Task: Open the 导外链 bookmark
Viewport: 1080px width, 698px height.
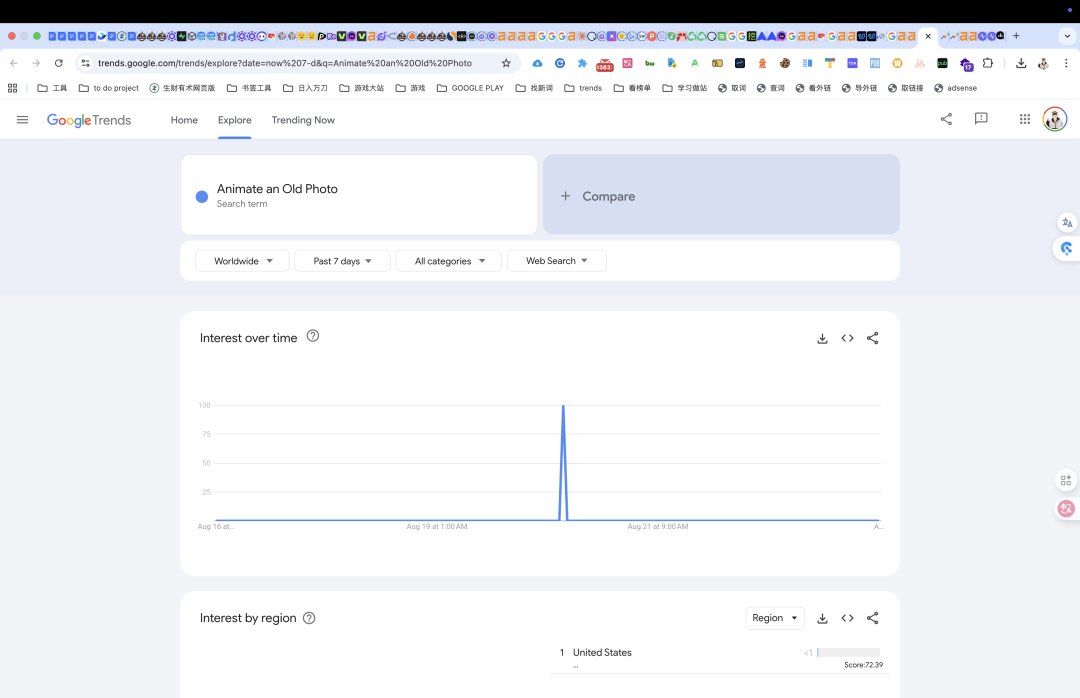Action: click(860, 88)
